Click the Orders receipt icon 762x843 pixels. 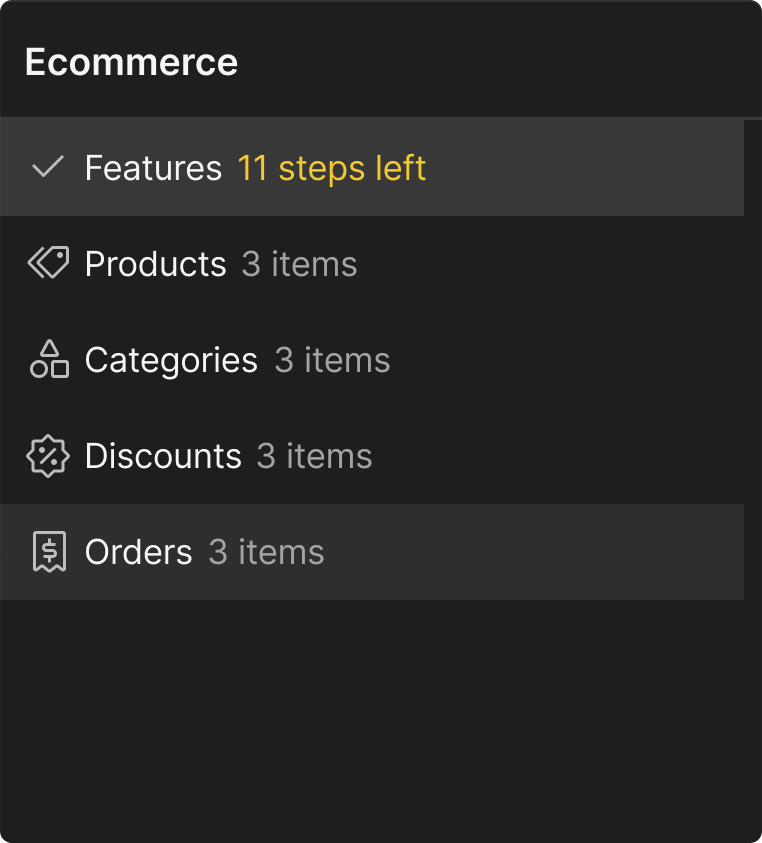[x=48, y=552]
